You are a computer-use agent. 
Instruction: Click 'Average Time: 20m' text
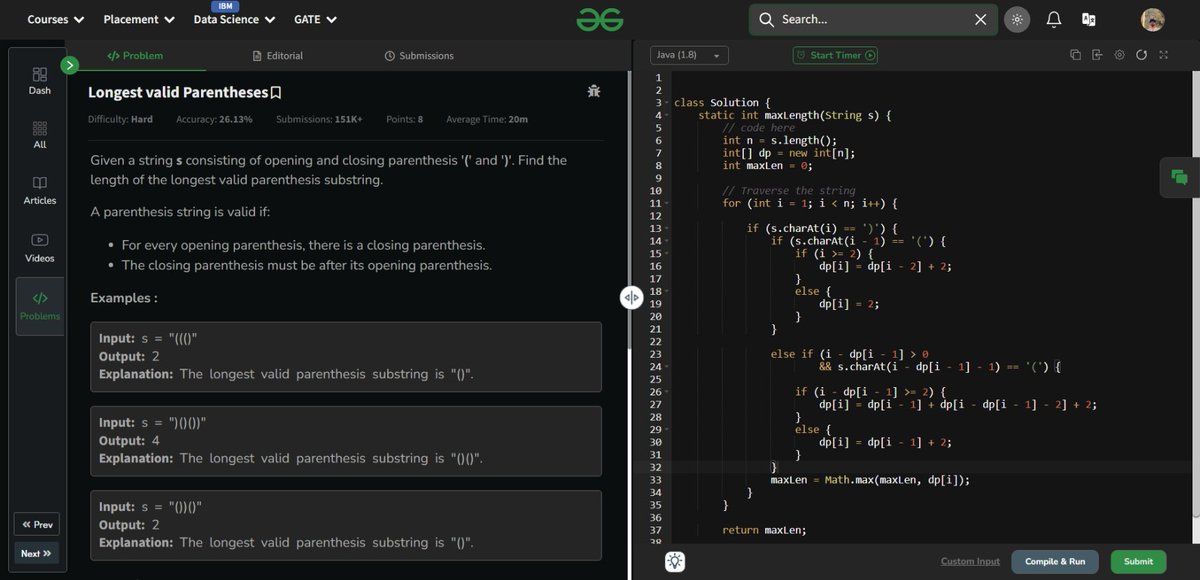[487, 120]
